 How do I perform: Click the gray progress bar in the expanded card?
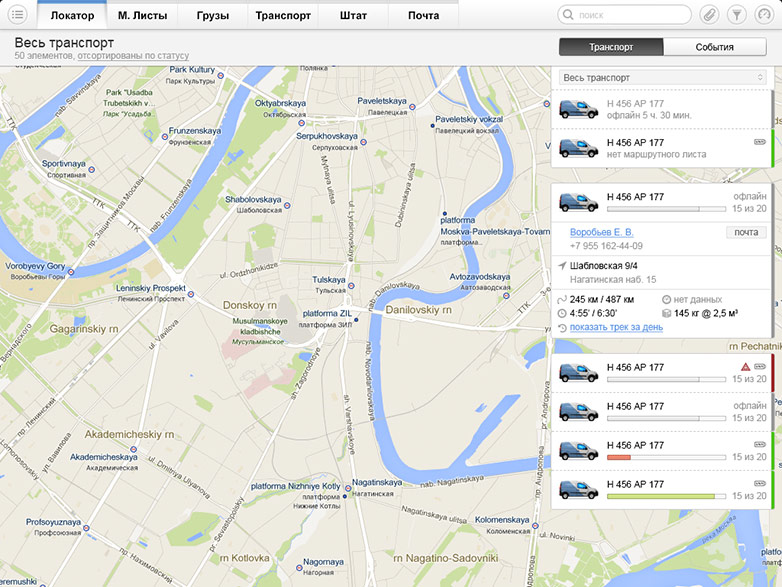tap(666, 209)
